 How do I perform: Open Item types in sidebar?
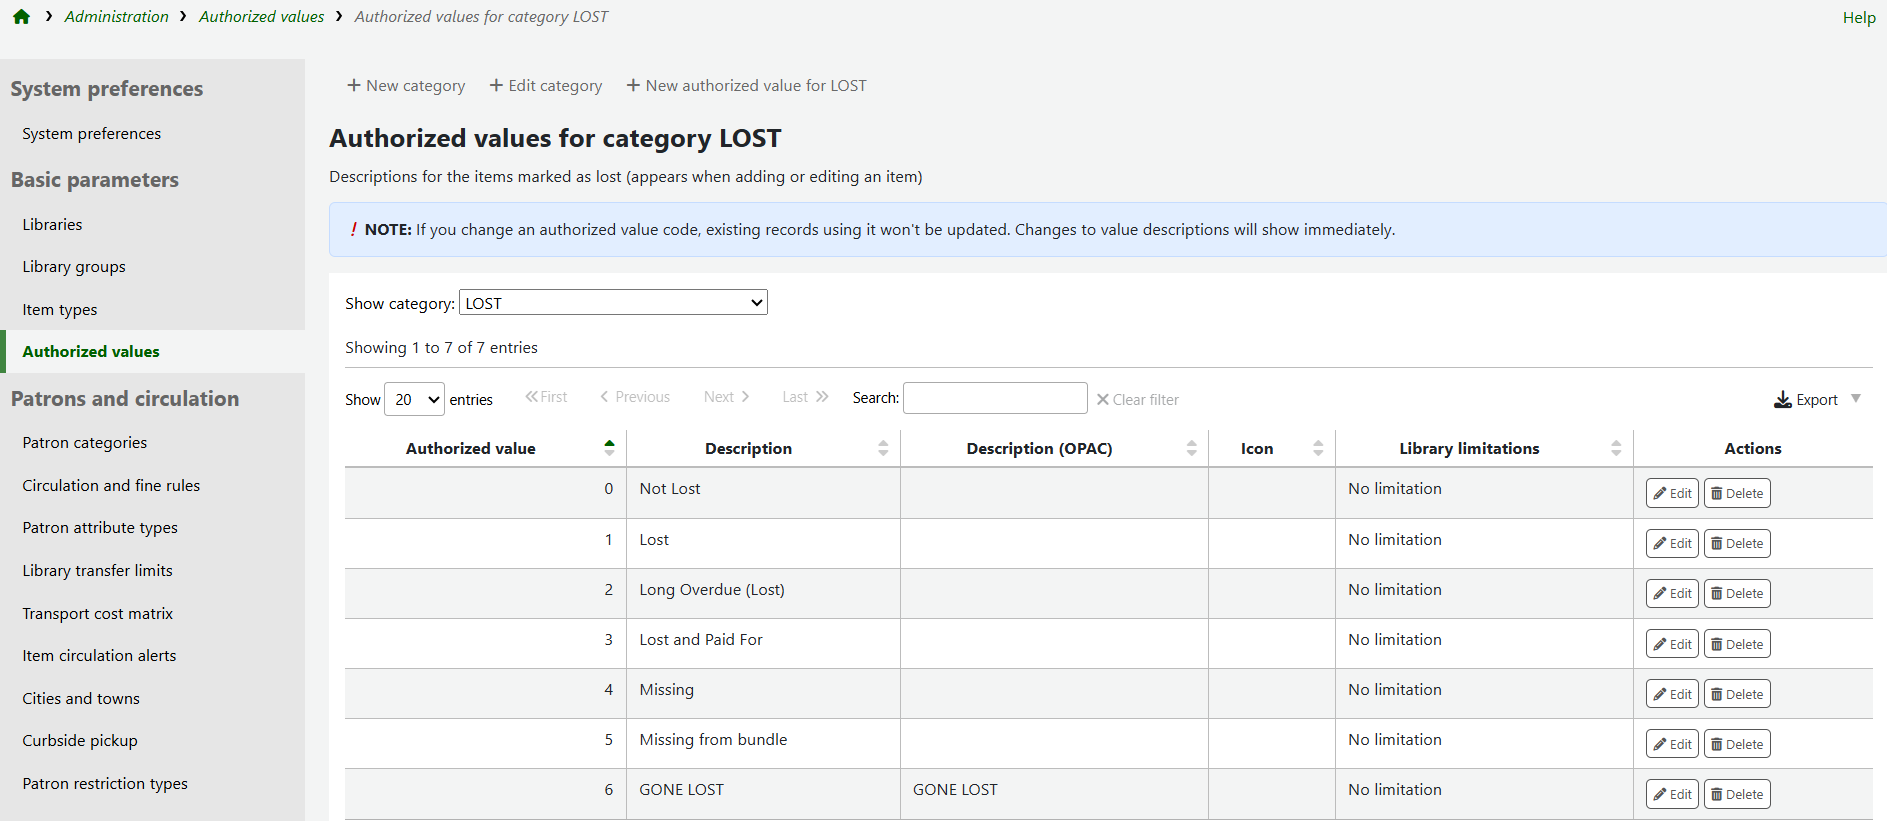60,310
